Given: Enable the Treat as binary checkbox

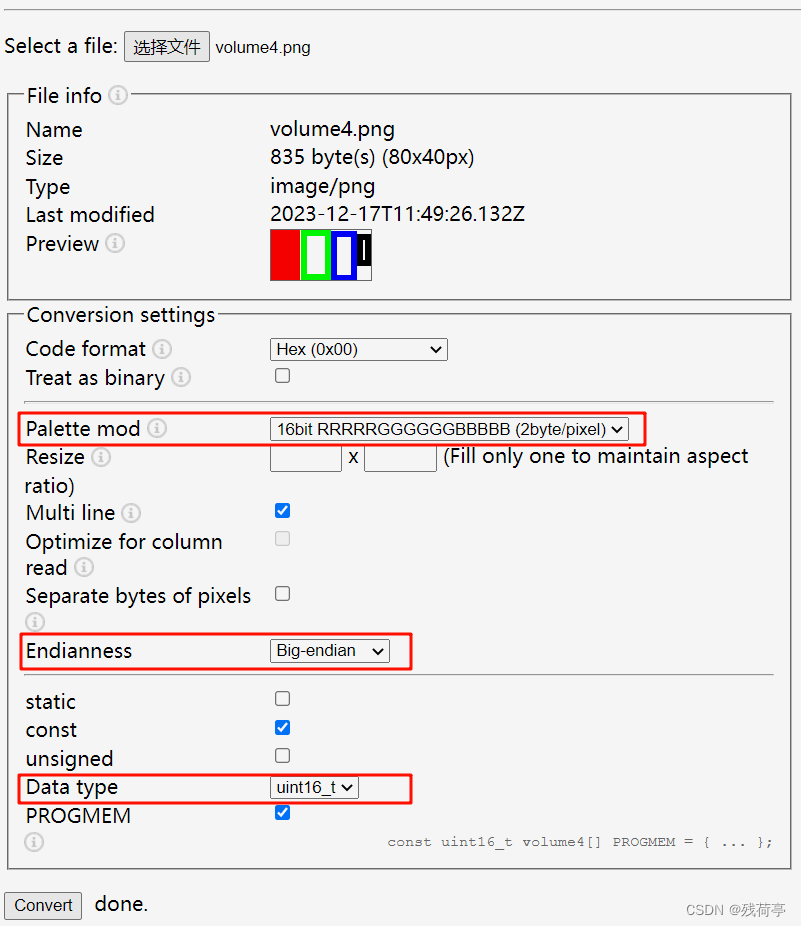Looking at the screenshot, I should click(282, 375).
